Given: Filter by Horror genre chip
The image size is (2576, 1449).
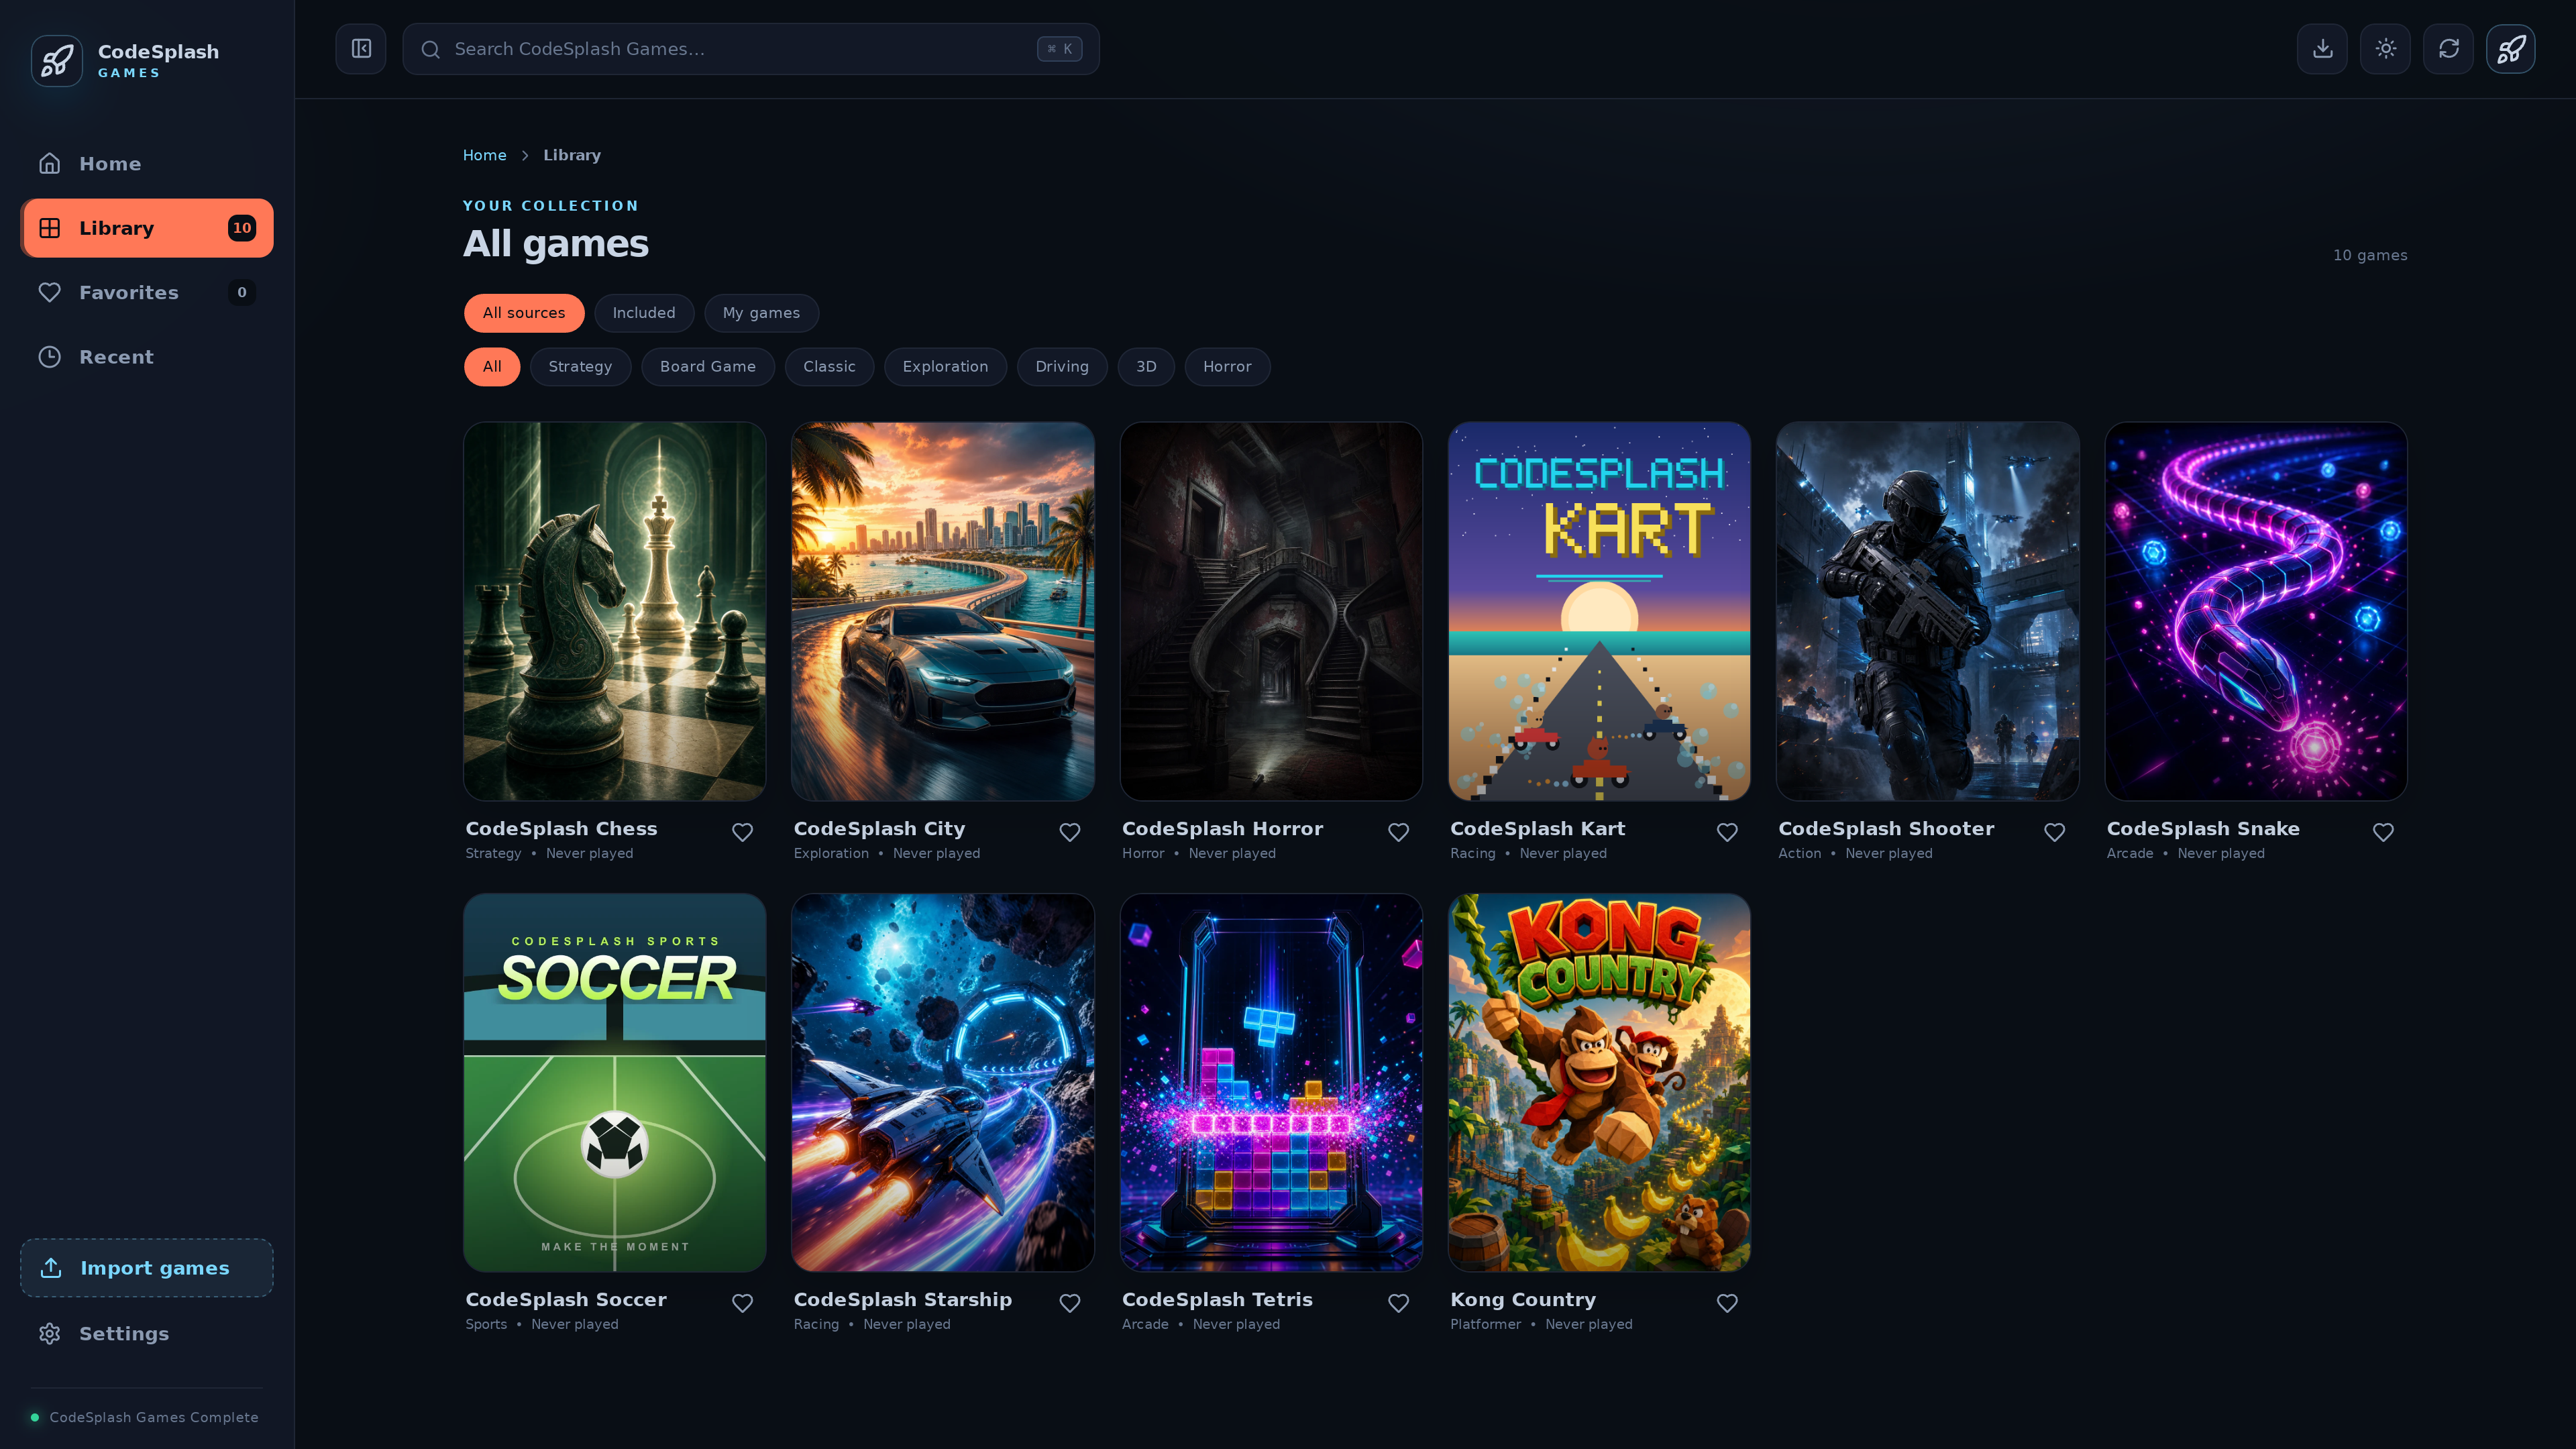Looking at the screenshot, I should pyautogui.click(x=1227, y=367).
